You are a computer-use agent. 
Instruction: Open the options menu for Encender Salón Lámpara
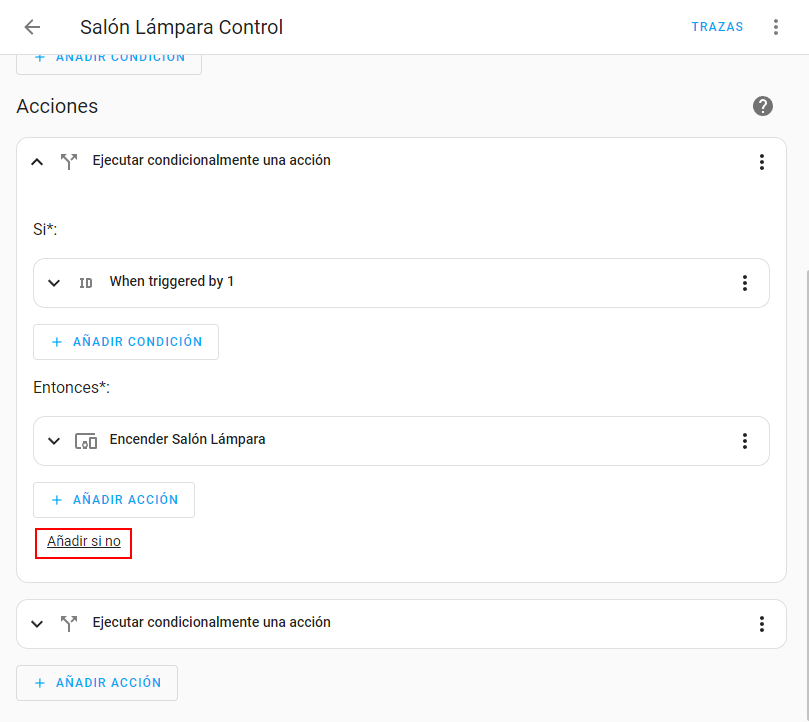(745, 441)
